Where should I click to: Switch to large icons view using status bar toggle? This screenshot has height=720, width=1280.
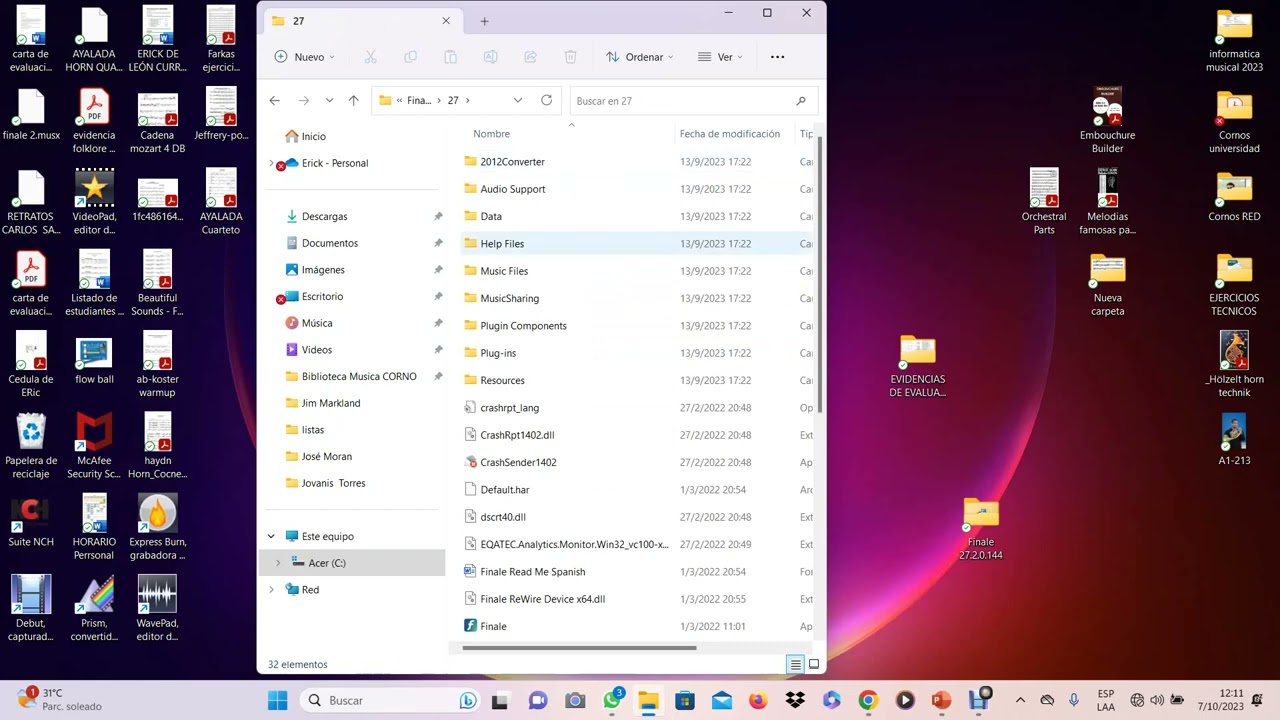click(x=814, y=665)
